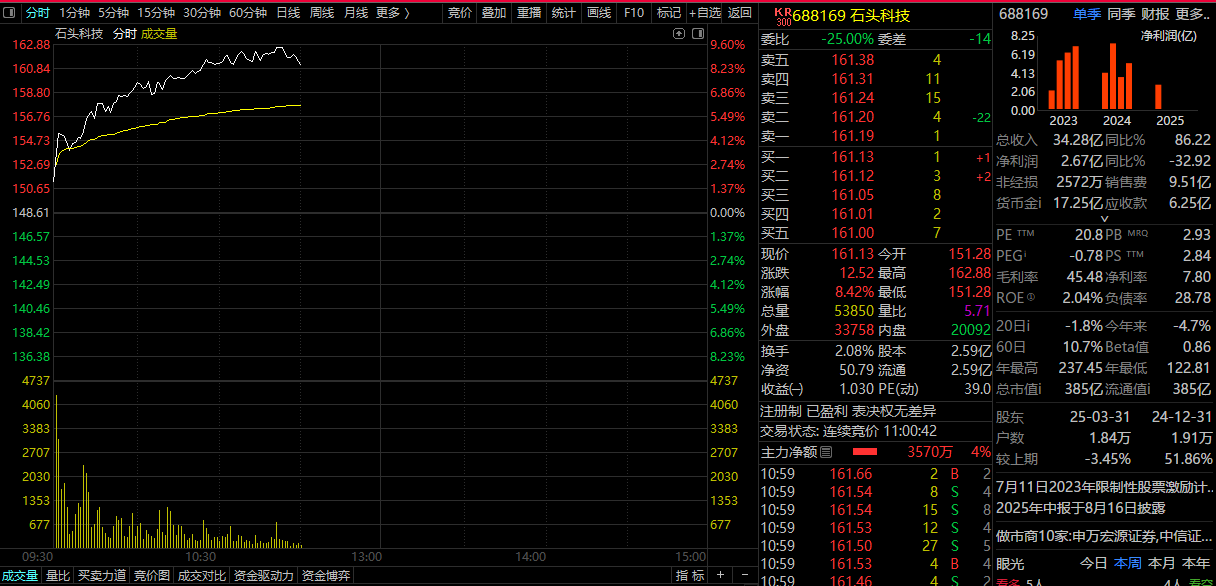The height and width of the screenshot is (586, 1216).
Task: Click the 2025 bar in profit chart
Action: 1158,96
